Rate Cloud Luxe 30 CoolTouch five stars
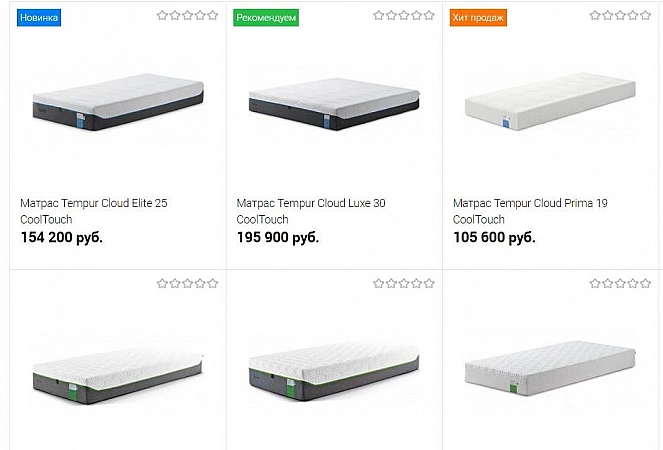Screen dimensions: 663x450 [428, 16]
